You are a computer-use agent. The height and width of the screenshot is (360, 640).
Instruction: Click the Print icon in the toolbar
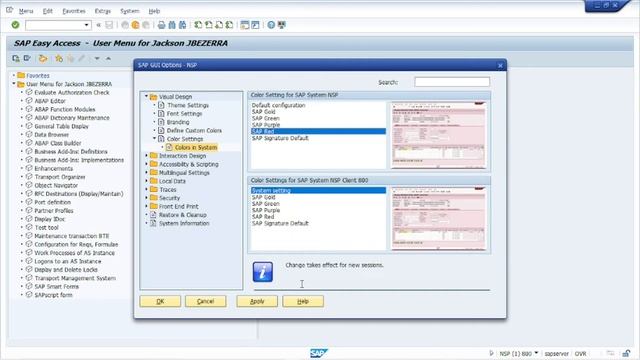(162, 25)
